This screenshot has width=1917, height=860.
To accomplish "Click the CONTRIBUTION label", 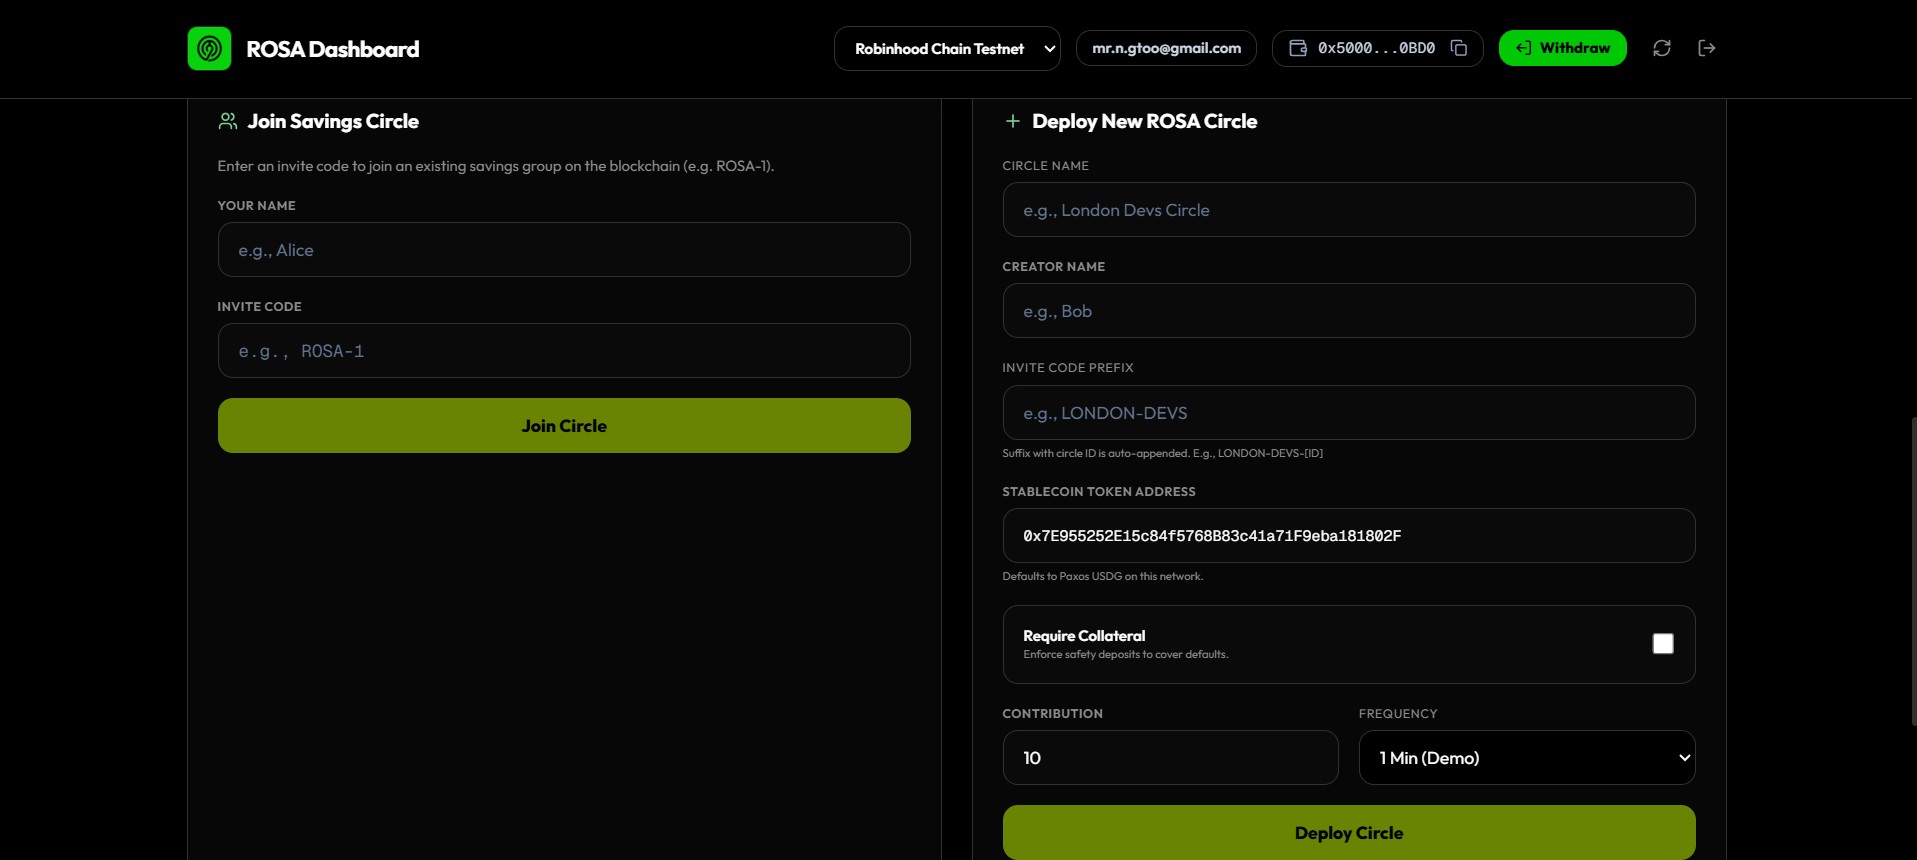I will click(1052, 714).
